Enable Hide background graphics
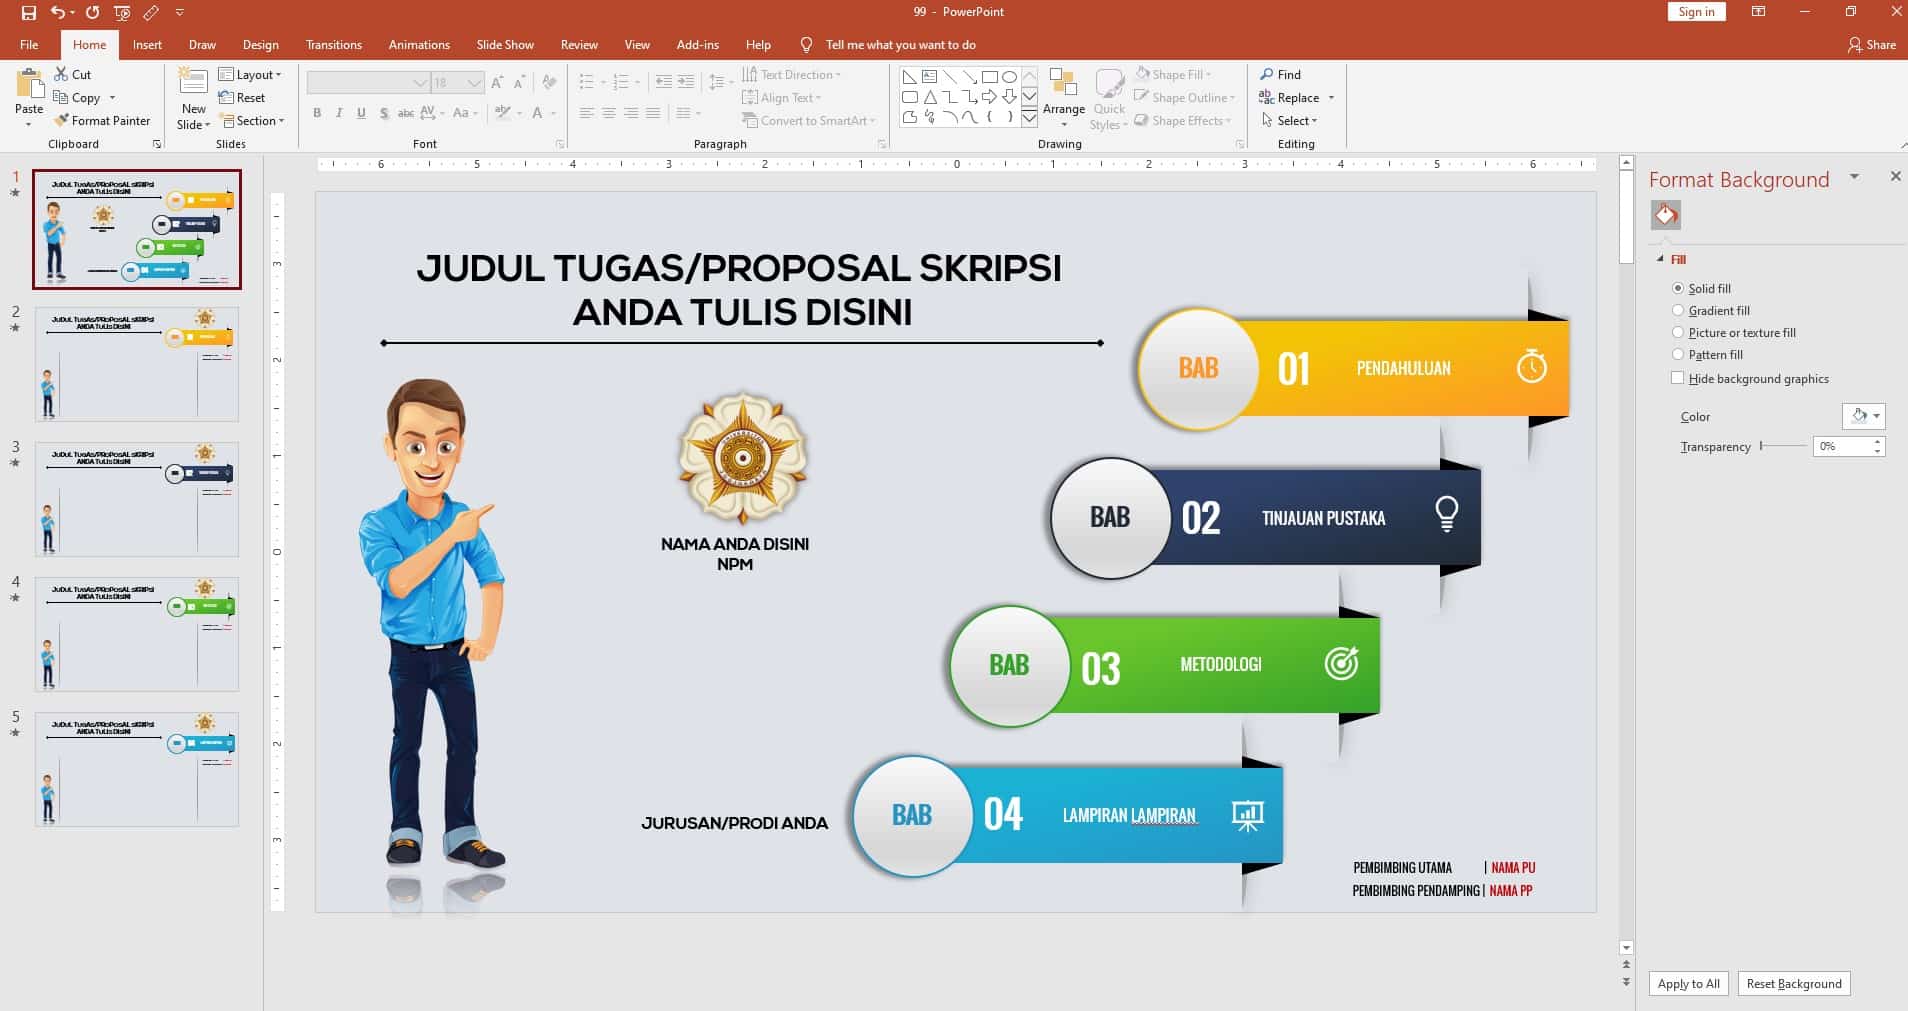This screenshot has width=1908, height=1011. [1676, 378]
